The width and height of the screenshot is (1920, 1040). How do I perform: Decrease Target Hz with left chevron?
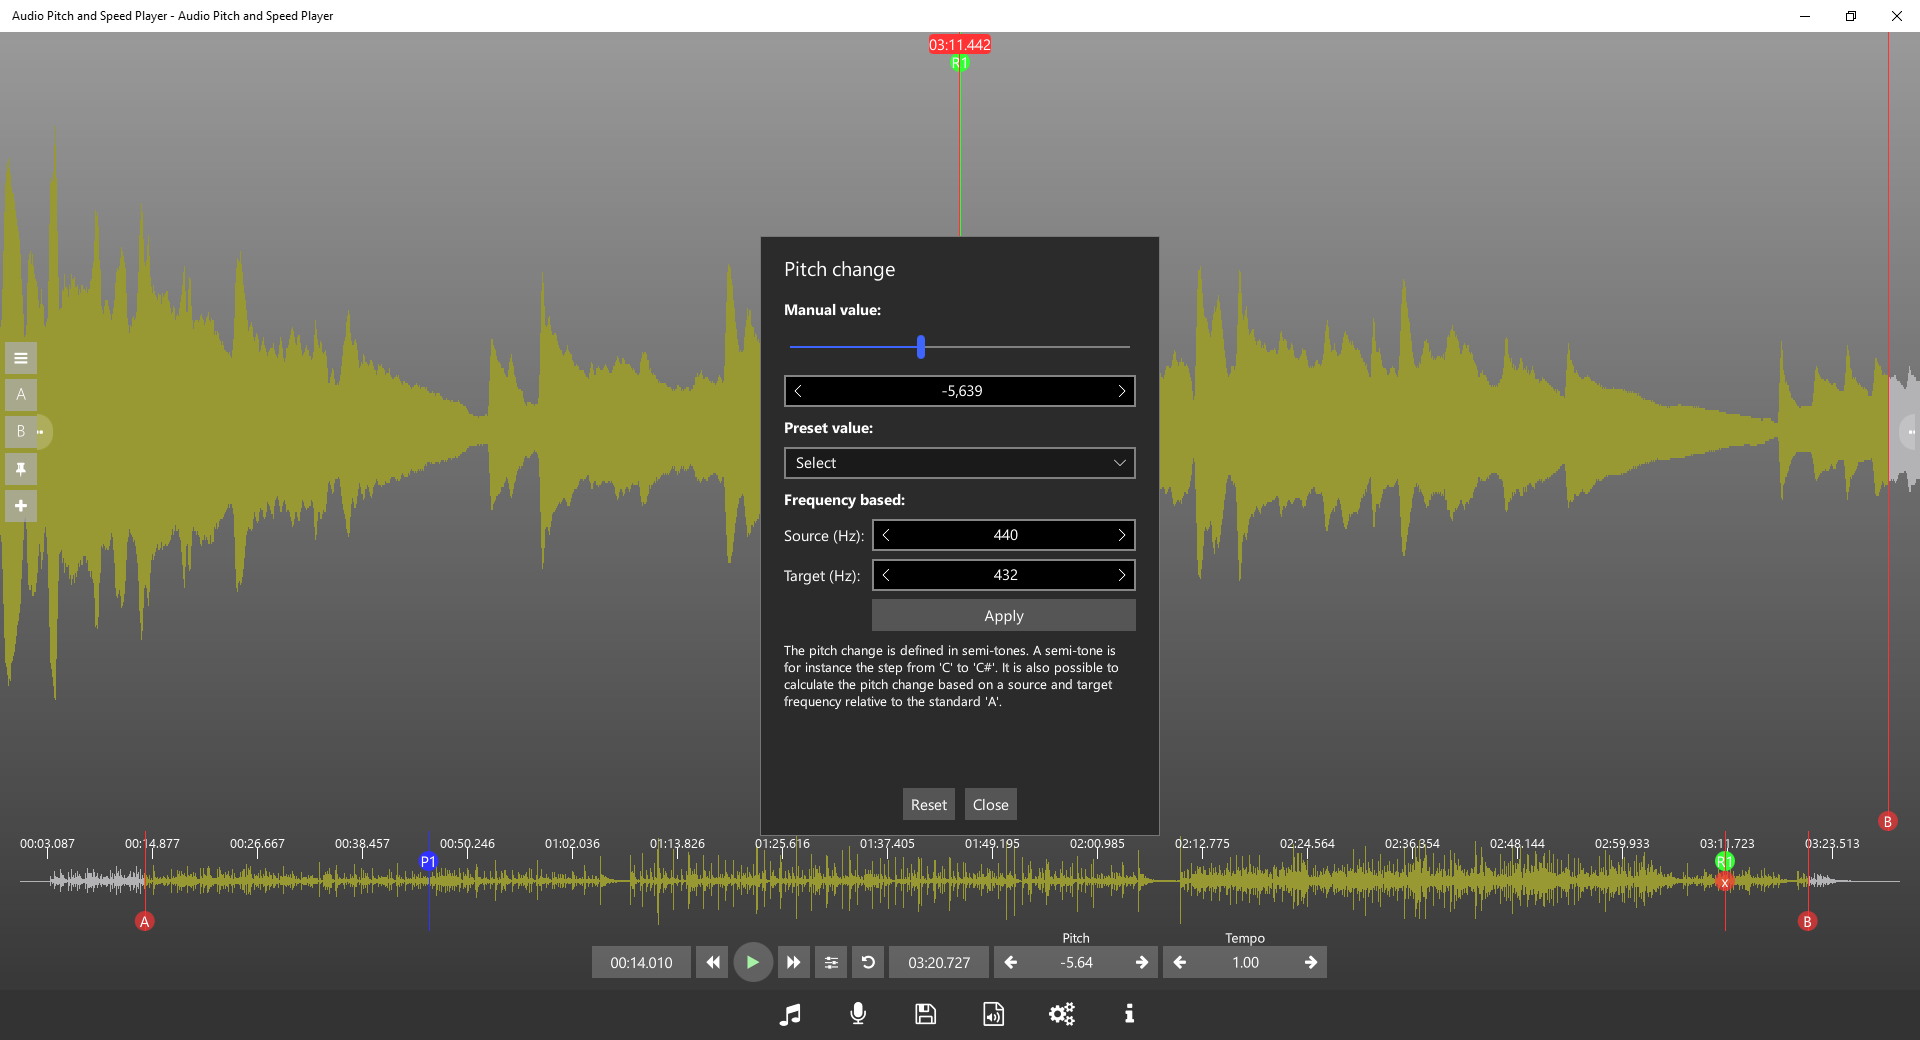(x=886, y=575)
